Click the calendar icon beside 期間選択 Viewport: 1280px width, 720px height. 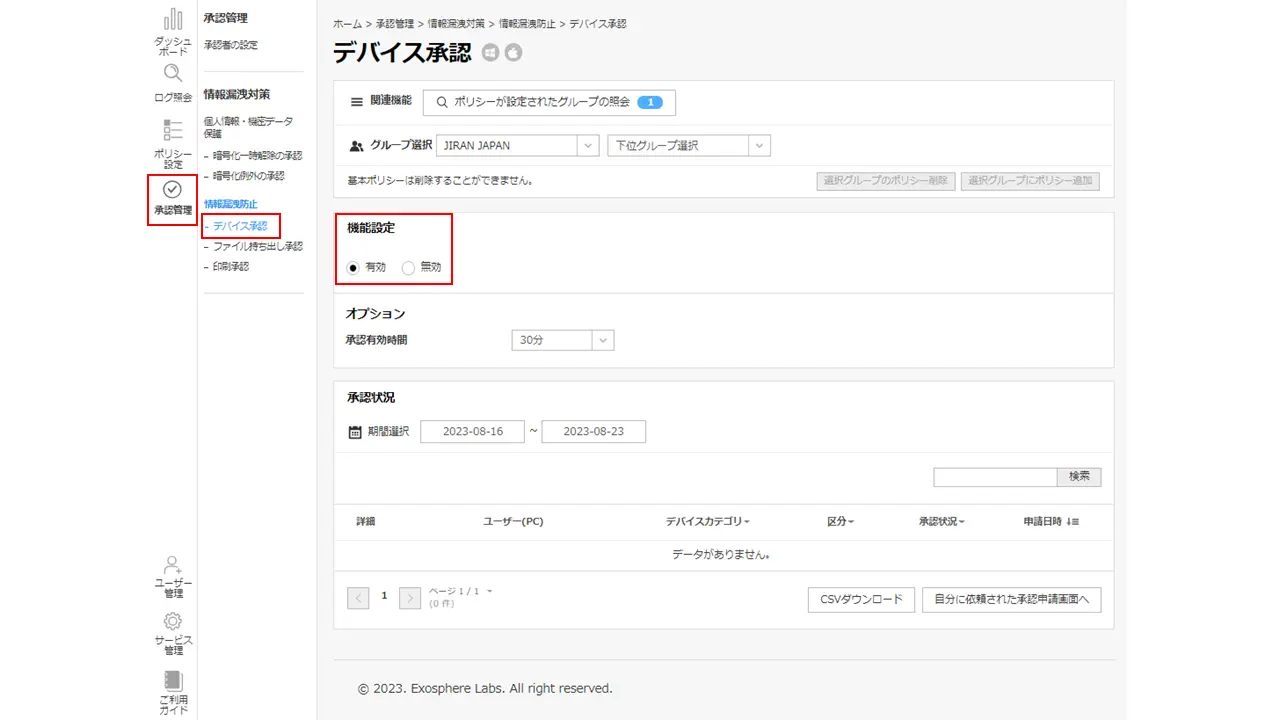pyautogui.click(x=355, y=432)
